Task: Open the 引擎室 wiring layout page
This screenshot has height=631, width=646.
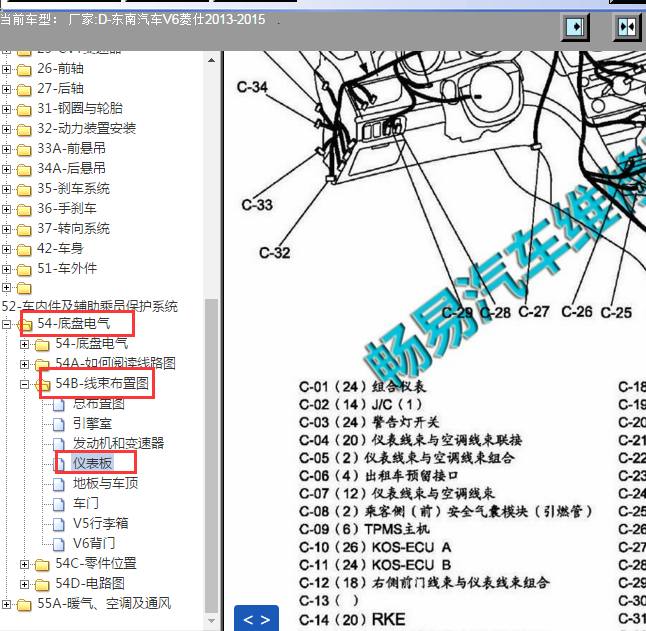Action: 92,423
